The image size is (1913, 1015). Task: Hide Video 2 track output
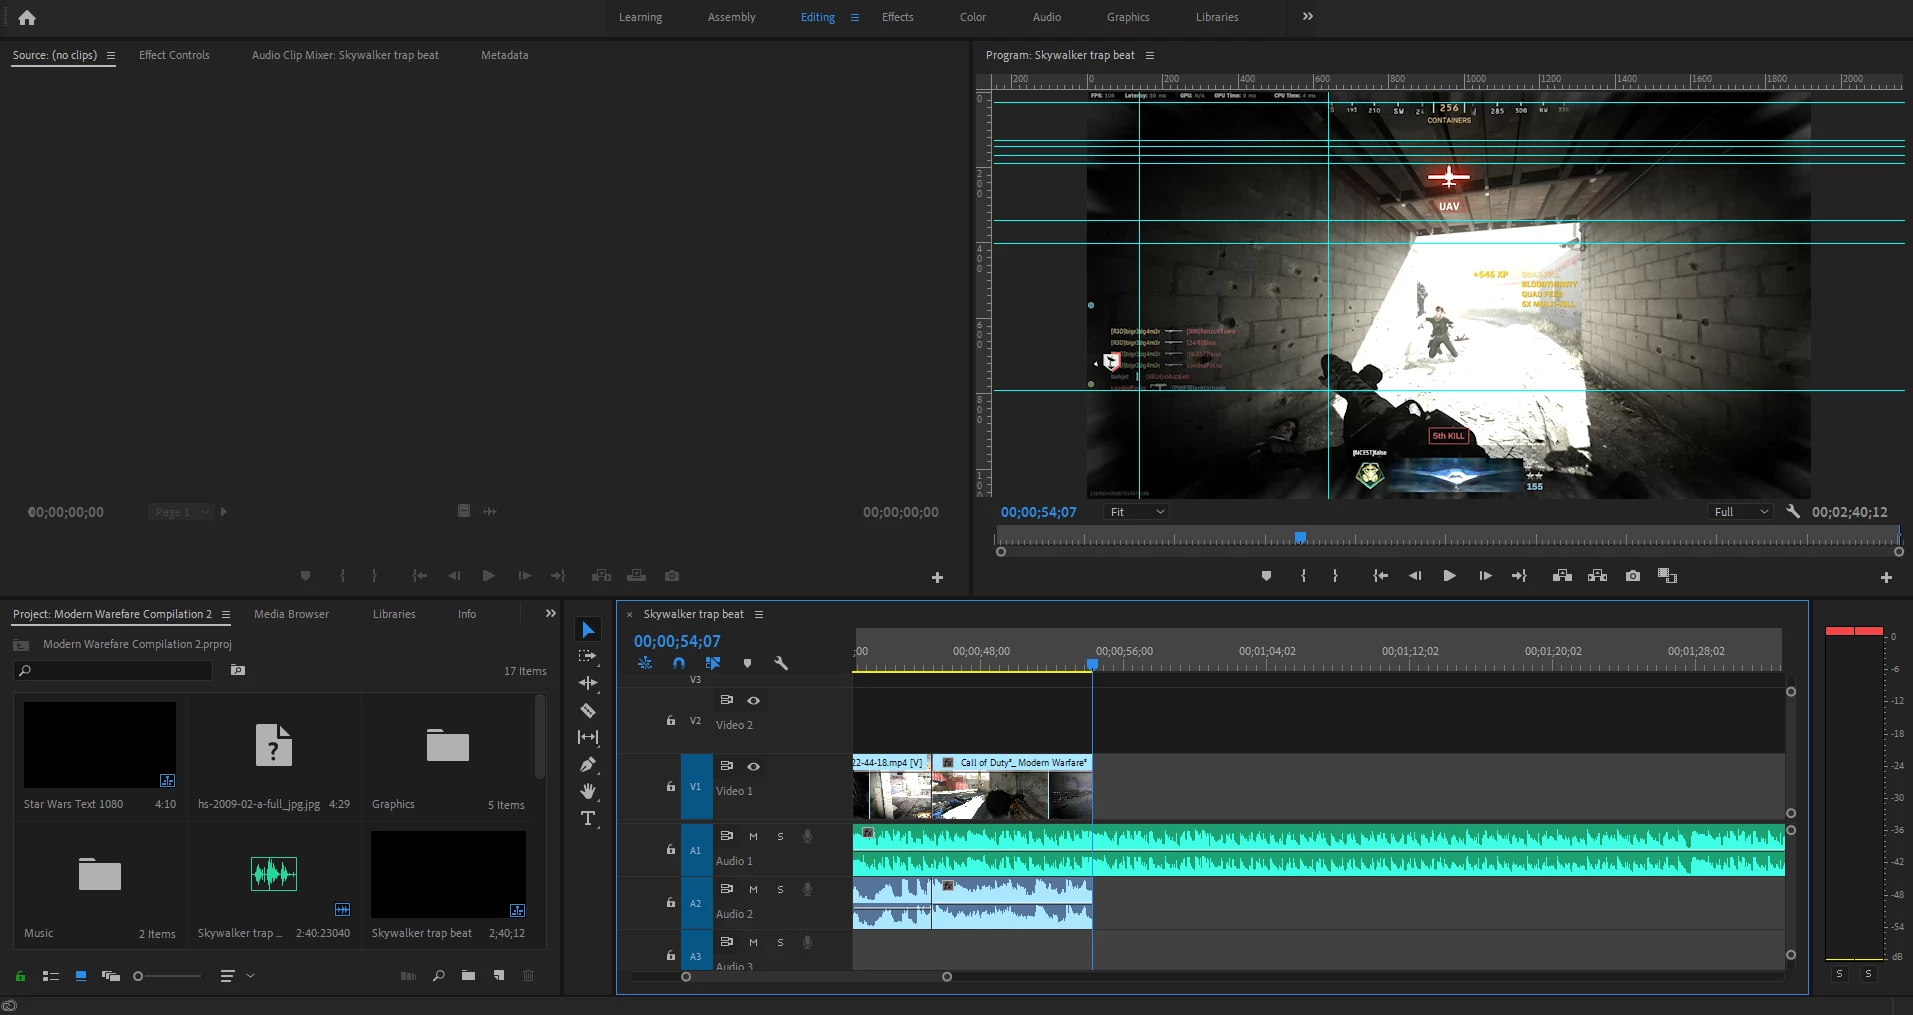click(x=754, y=701)
